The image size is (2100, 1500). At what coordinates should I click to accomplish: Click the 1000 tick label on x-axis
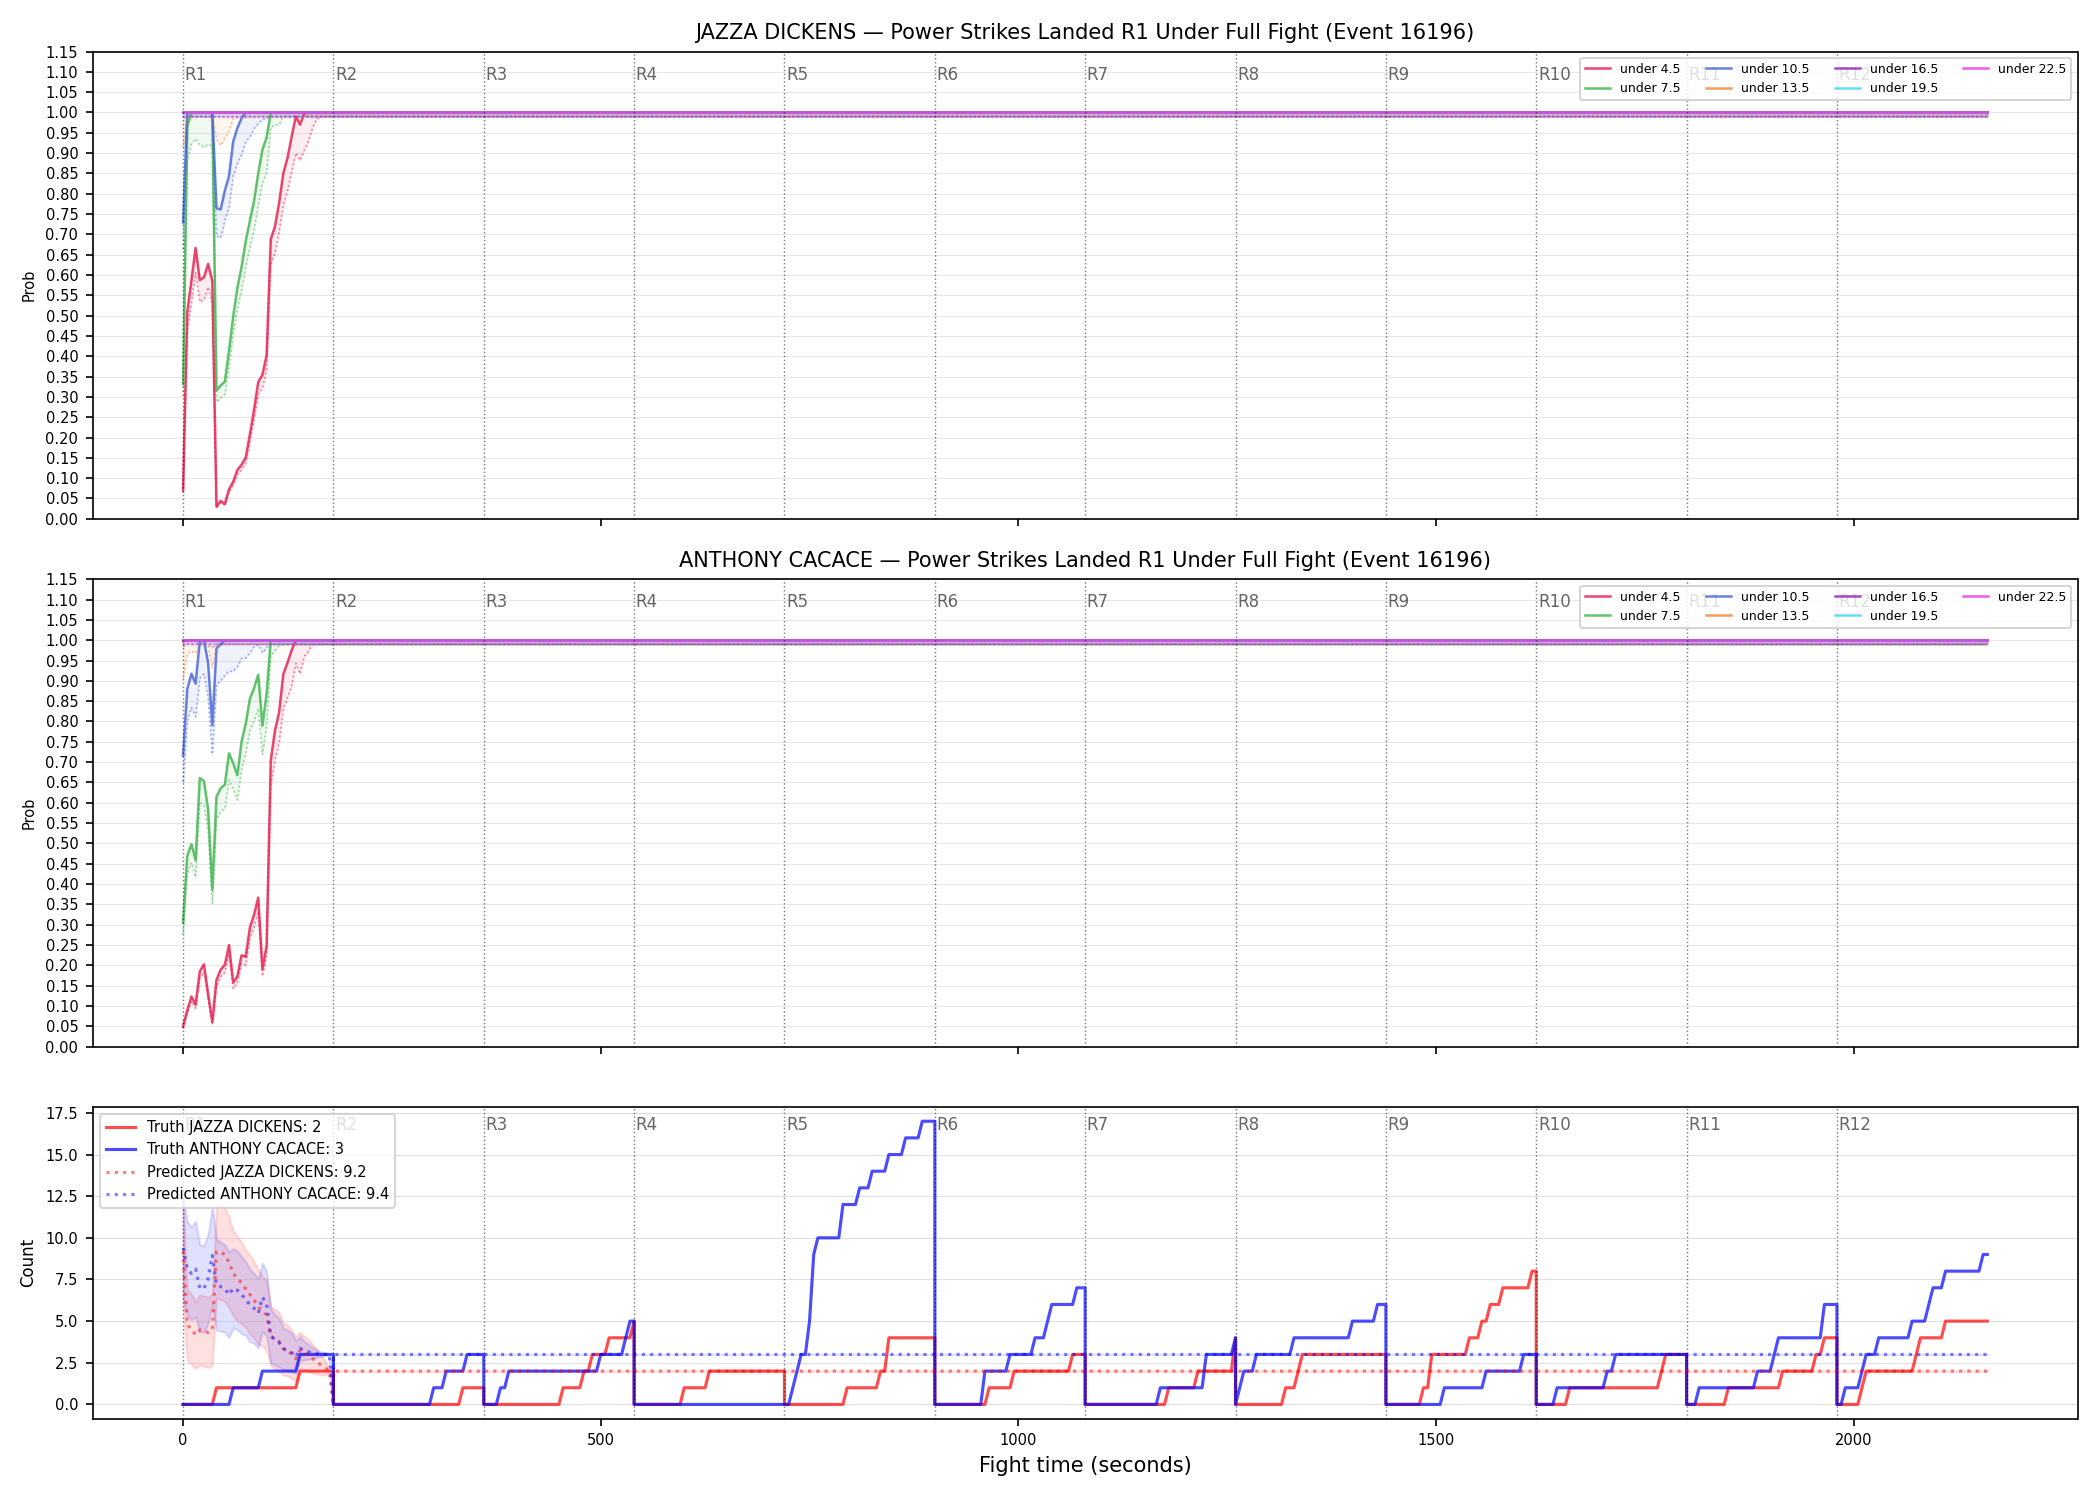1018,1440
